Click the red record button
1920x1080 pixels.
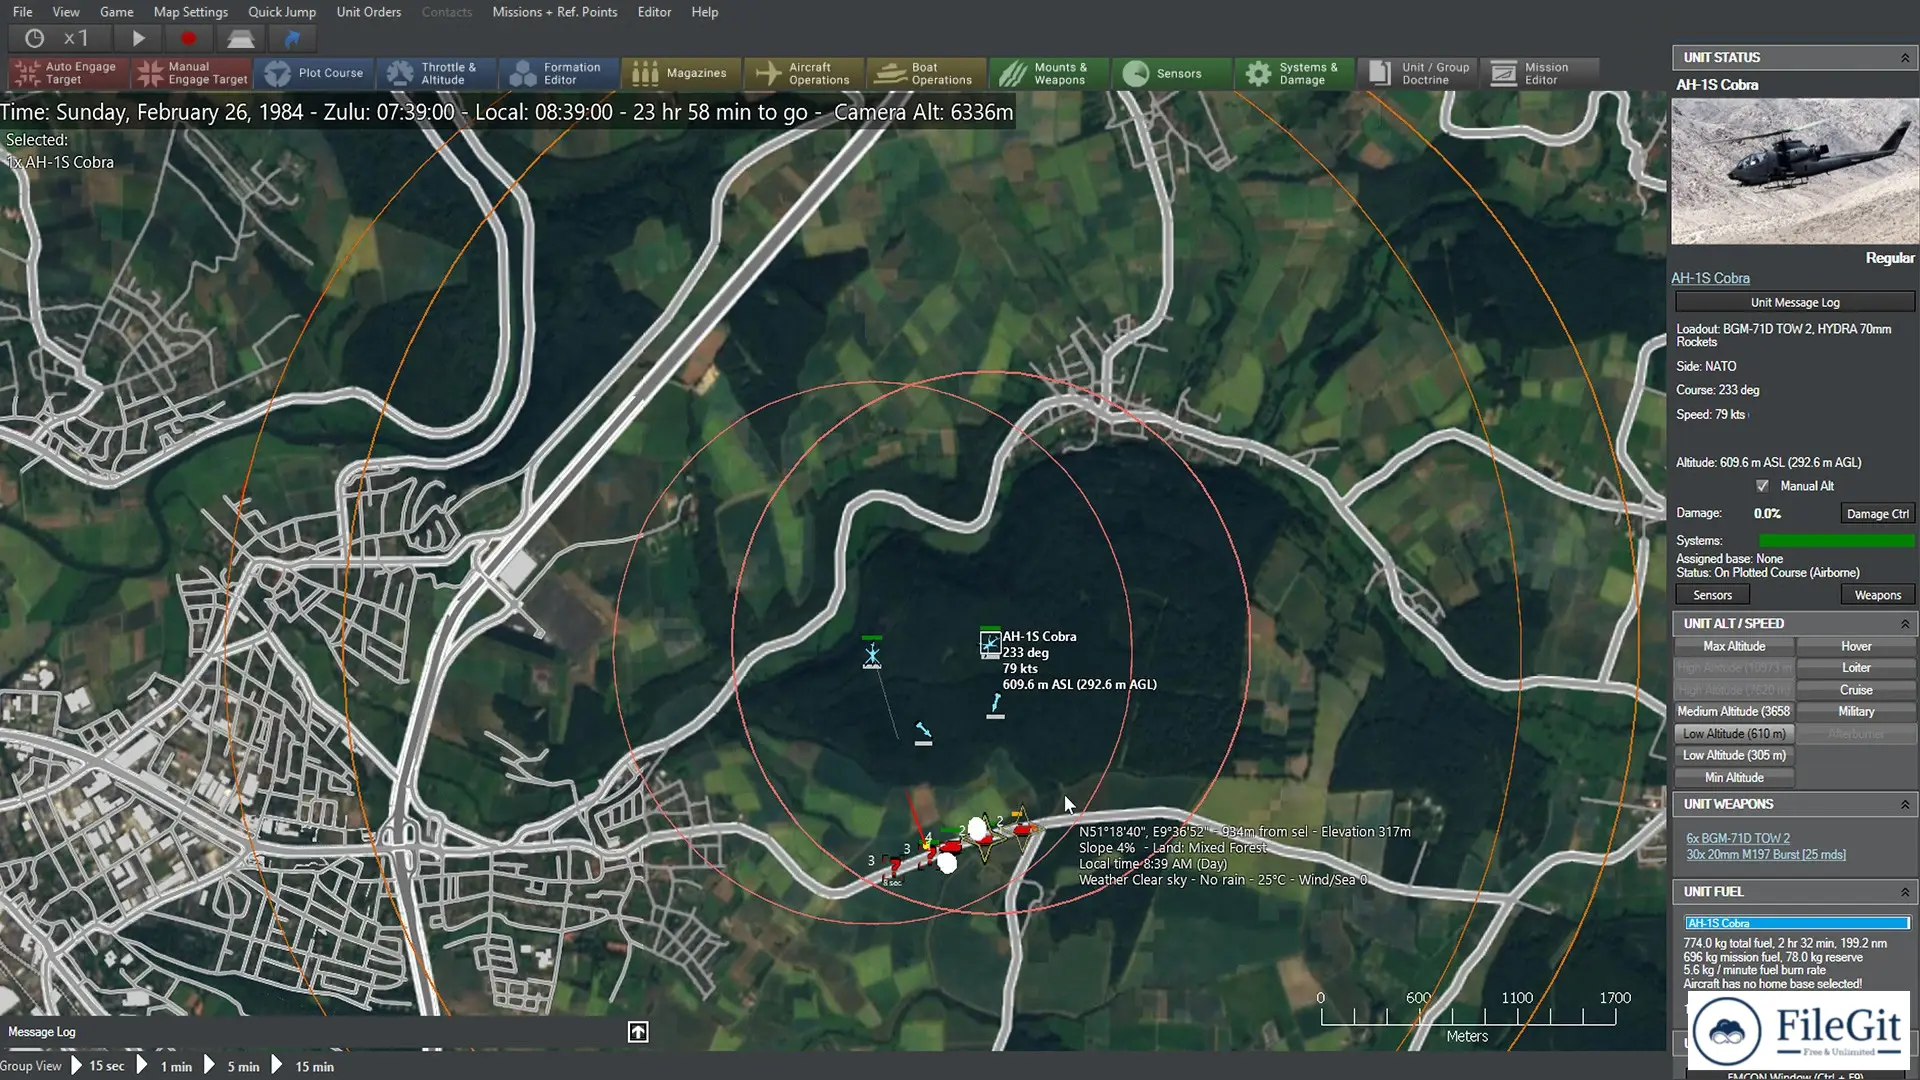tap(188, 39)
